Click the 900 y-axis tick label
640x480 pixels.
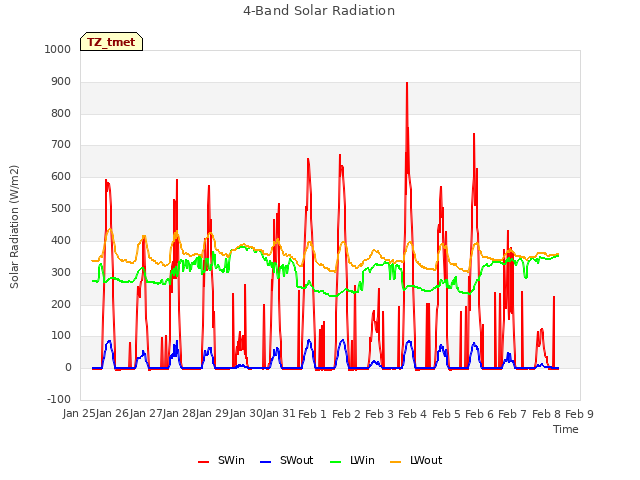tap(61, 81)
